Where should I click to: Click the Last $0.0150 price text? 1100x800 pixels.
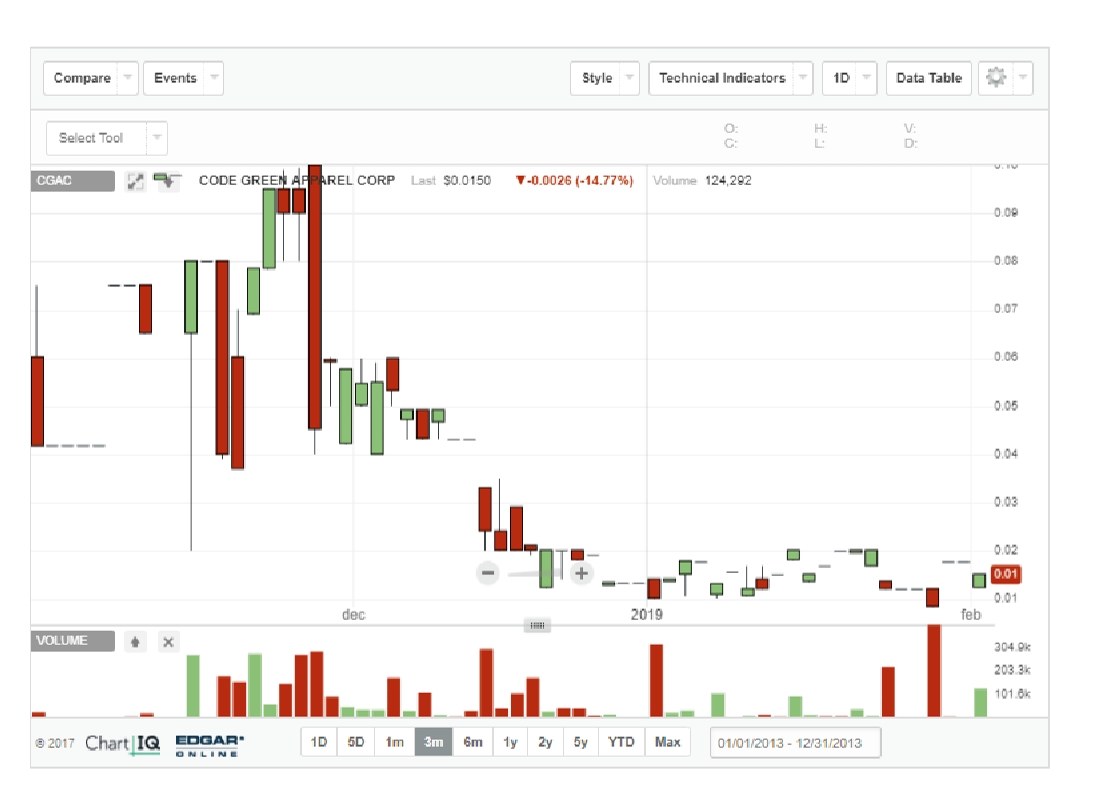point(451,180)
